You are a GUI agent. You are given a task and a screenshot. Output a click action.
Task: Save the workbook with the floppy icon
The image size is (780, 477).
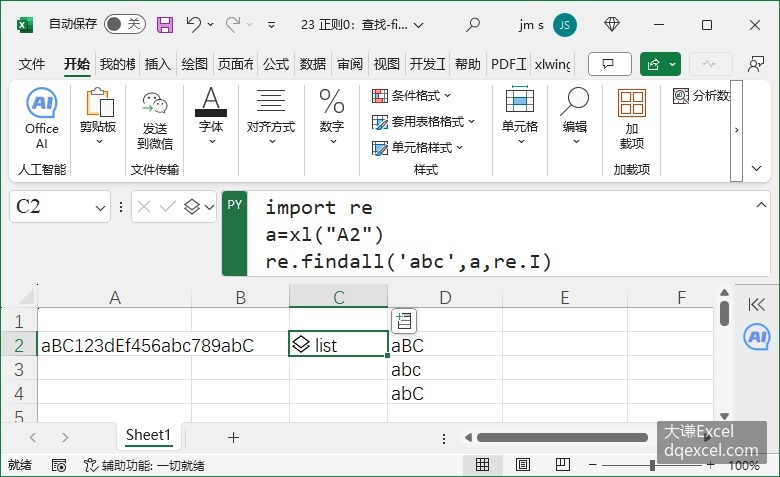165,24
